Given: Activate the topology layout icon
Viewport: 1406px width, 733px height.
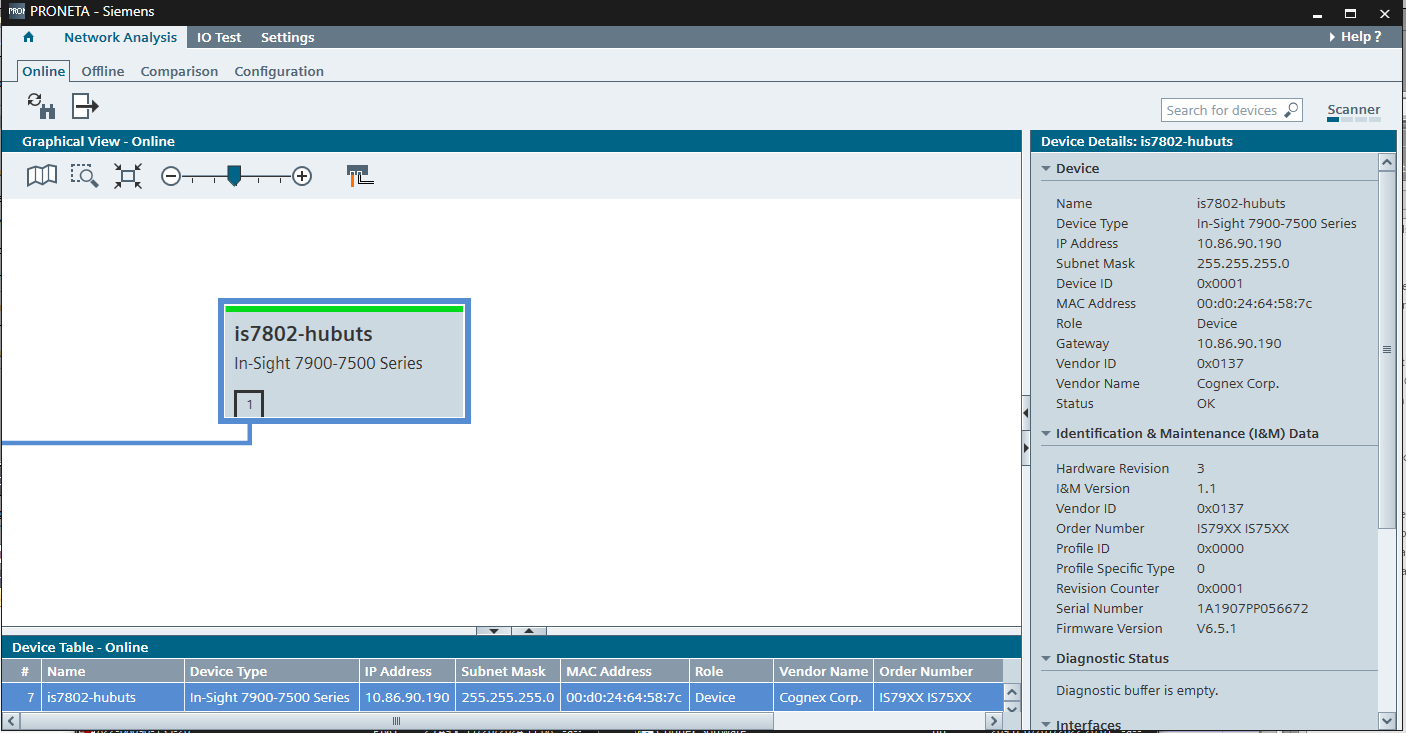Looking at the screenshot, I should [359, 174].
